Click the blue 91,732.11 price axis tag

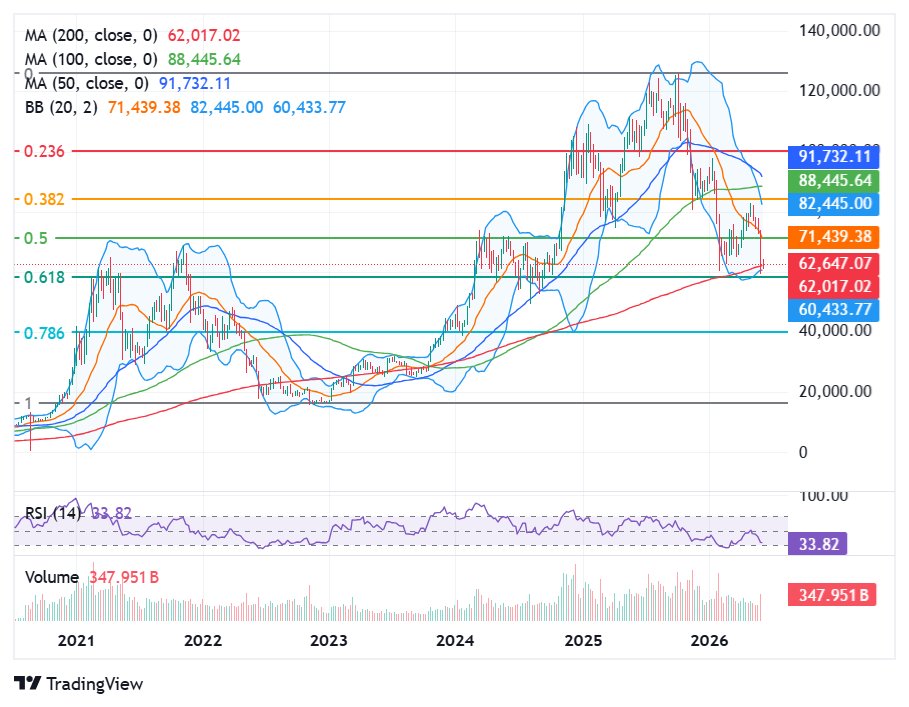coord(834,156)
